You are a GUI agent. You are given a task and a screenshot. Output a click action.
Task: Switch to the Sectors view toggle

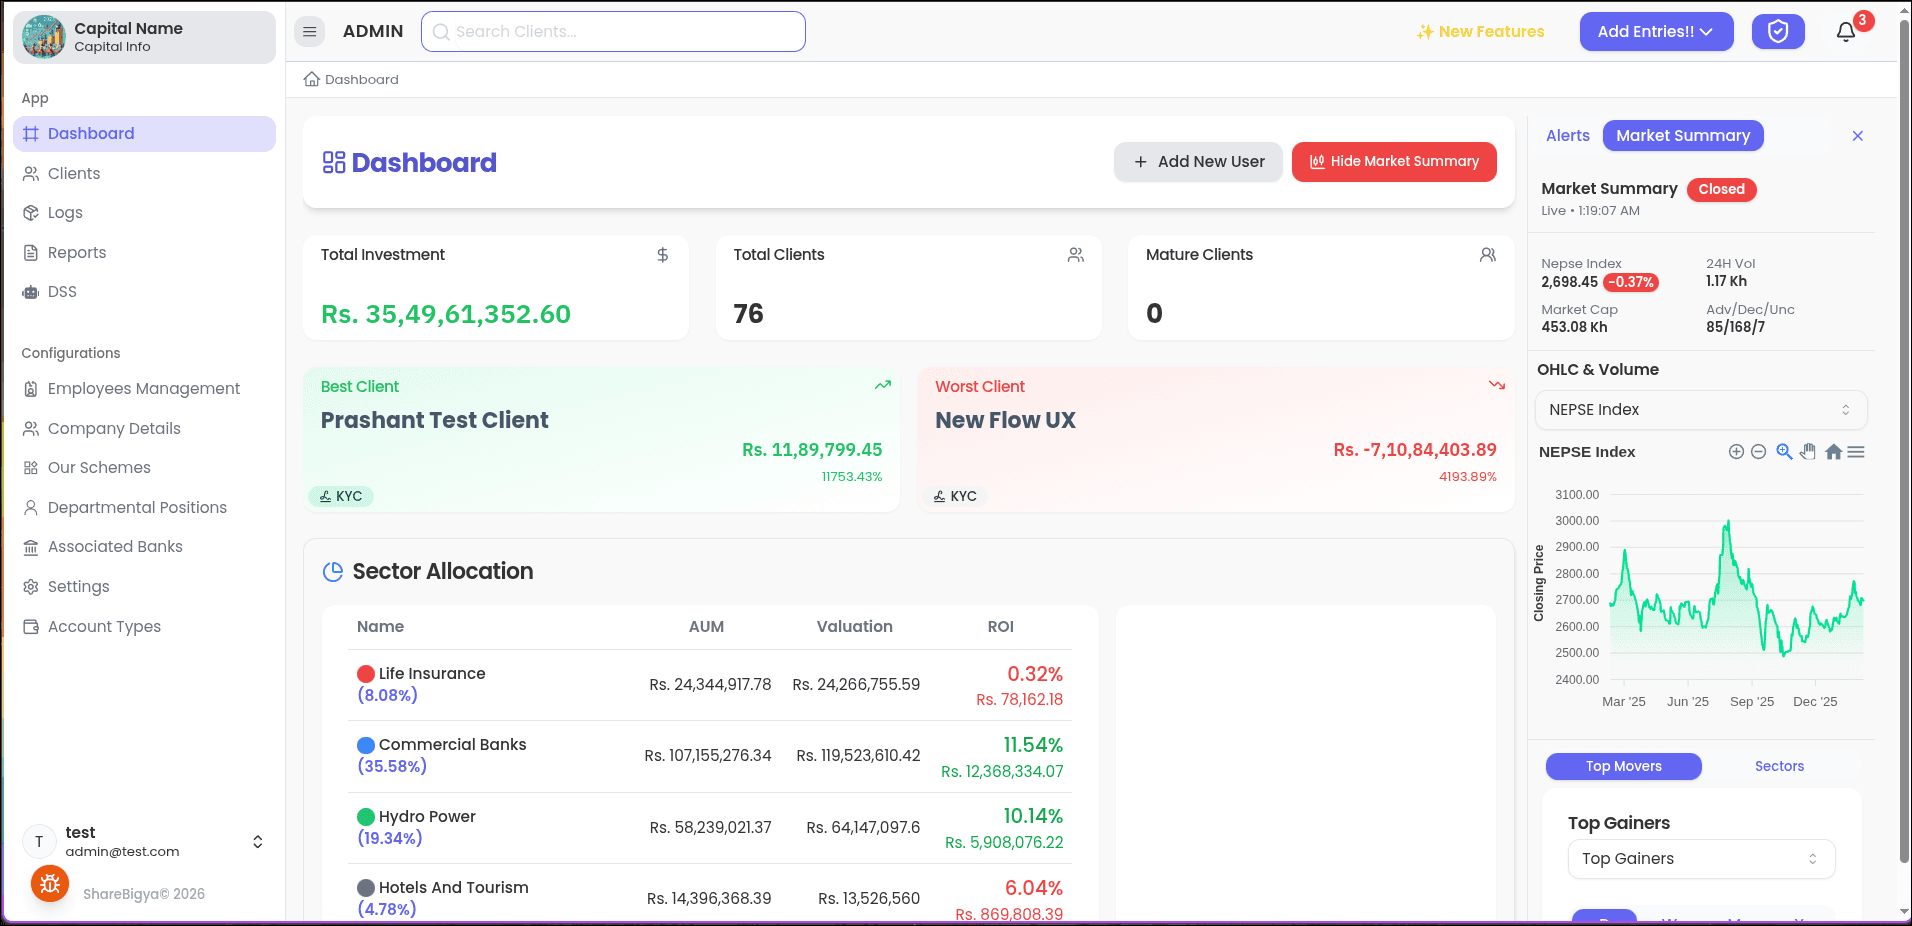click(x=1779, y=766)
